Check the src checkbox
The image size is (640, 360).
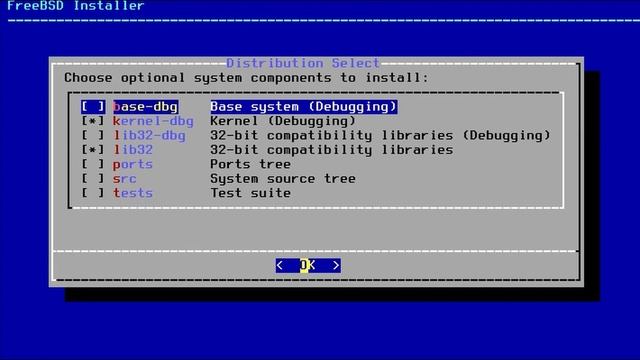(93, 179)
